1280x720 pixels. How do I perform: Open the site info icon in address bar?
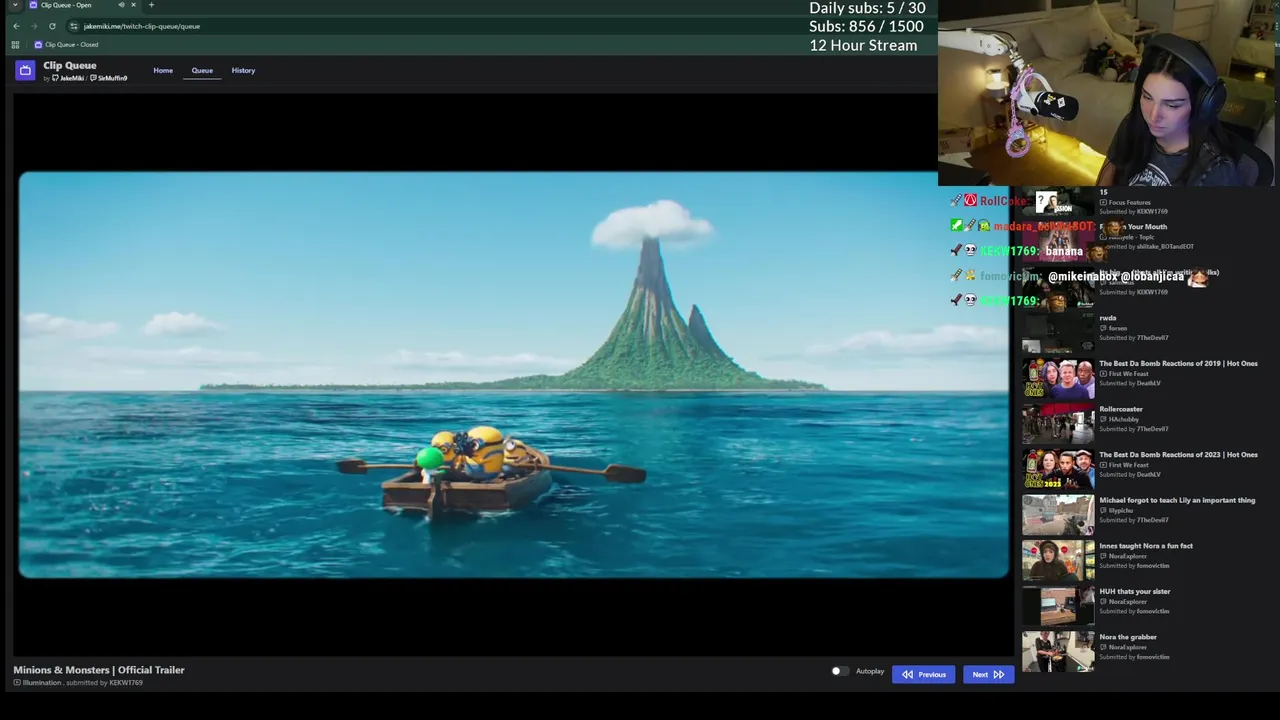[74, 26]
